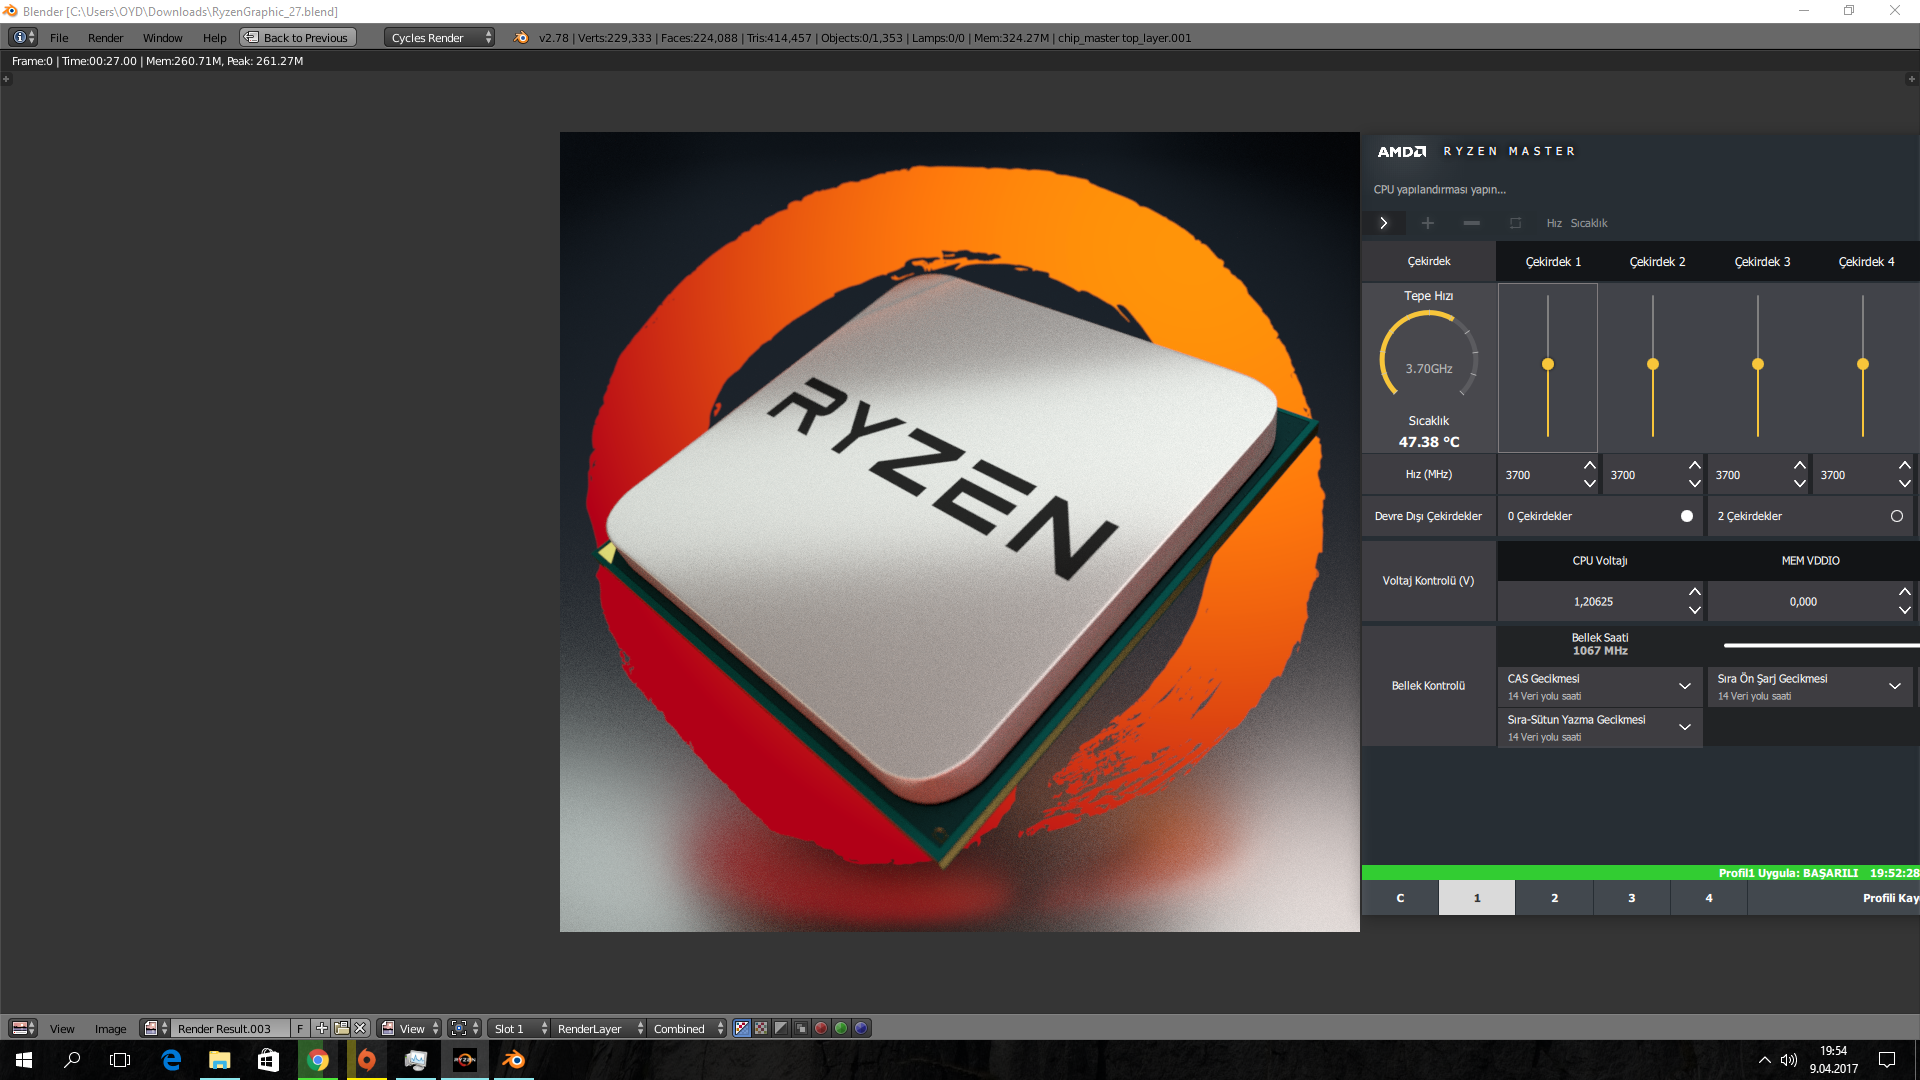Display only the green channel
Viewport: 1920px width, 1080px height.
(x=841, y=1028)
